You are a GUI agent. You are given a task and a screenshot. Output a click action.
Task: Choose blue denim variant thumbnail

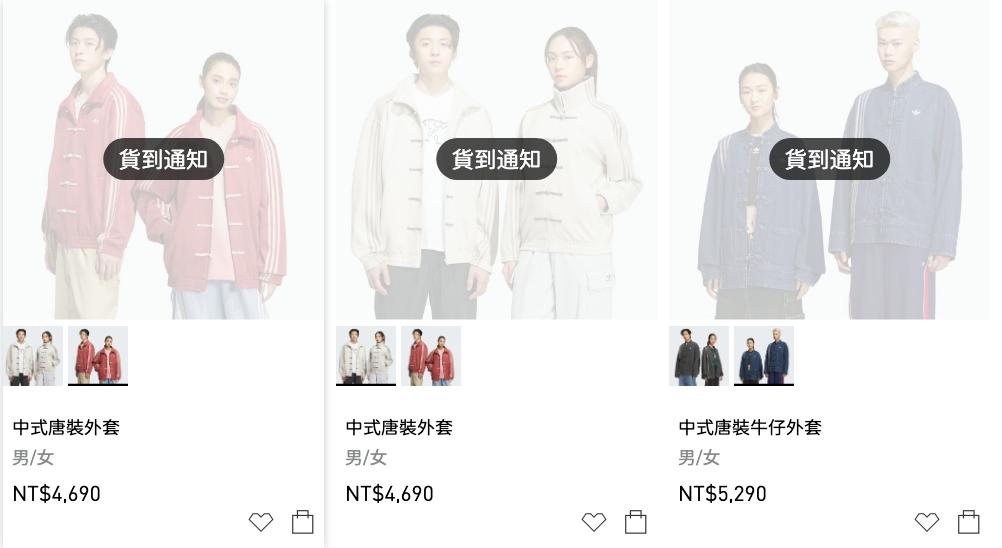click(764, 356)
